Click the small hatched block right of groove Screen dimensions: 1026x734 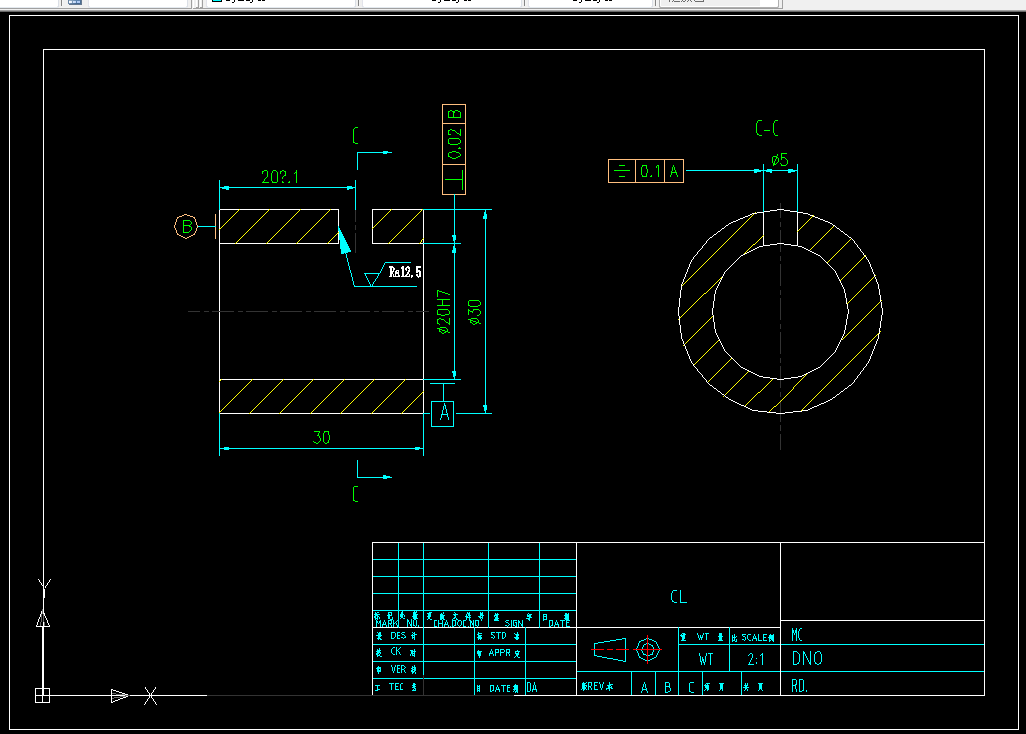coord(398,226)
